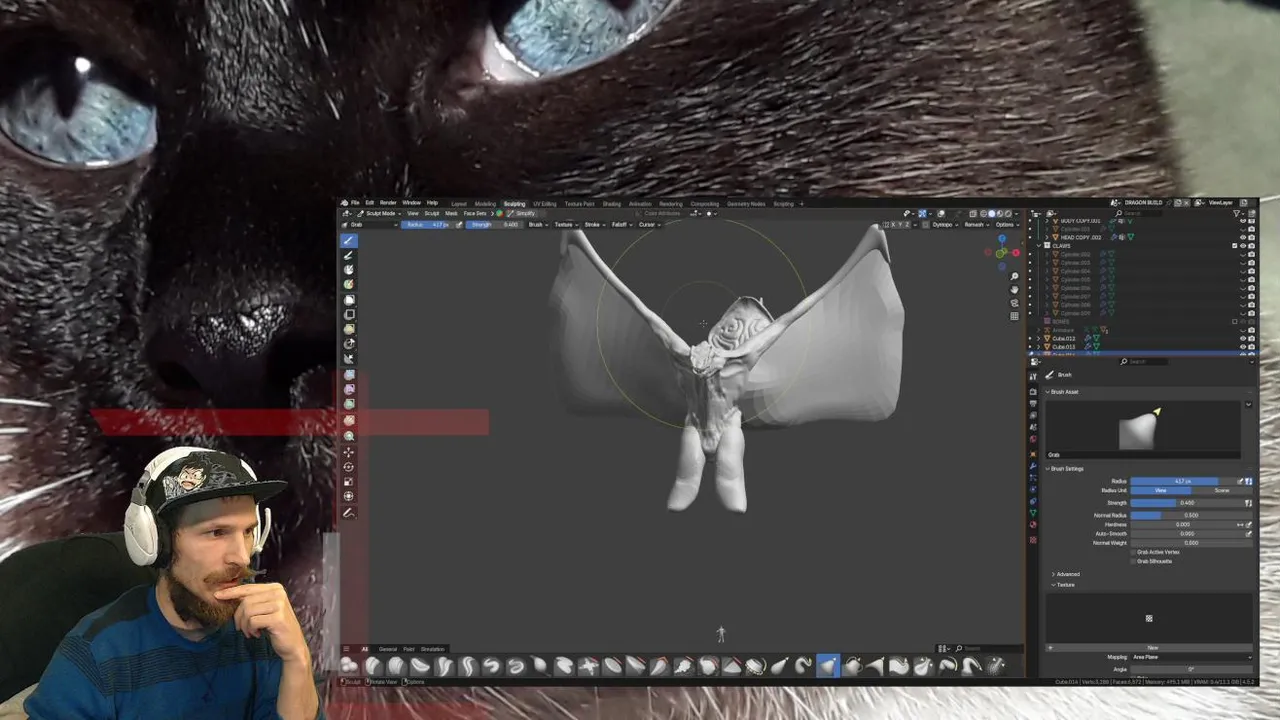The height and width of the screenshot is (720, 1280).
Task: Switch to the Modeling workspace tab
Action: pyautogui.click(x=485, y=202)
